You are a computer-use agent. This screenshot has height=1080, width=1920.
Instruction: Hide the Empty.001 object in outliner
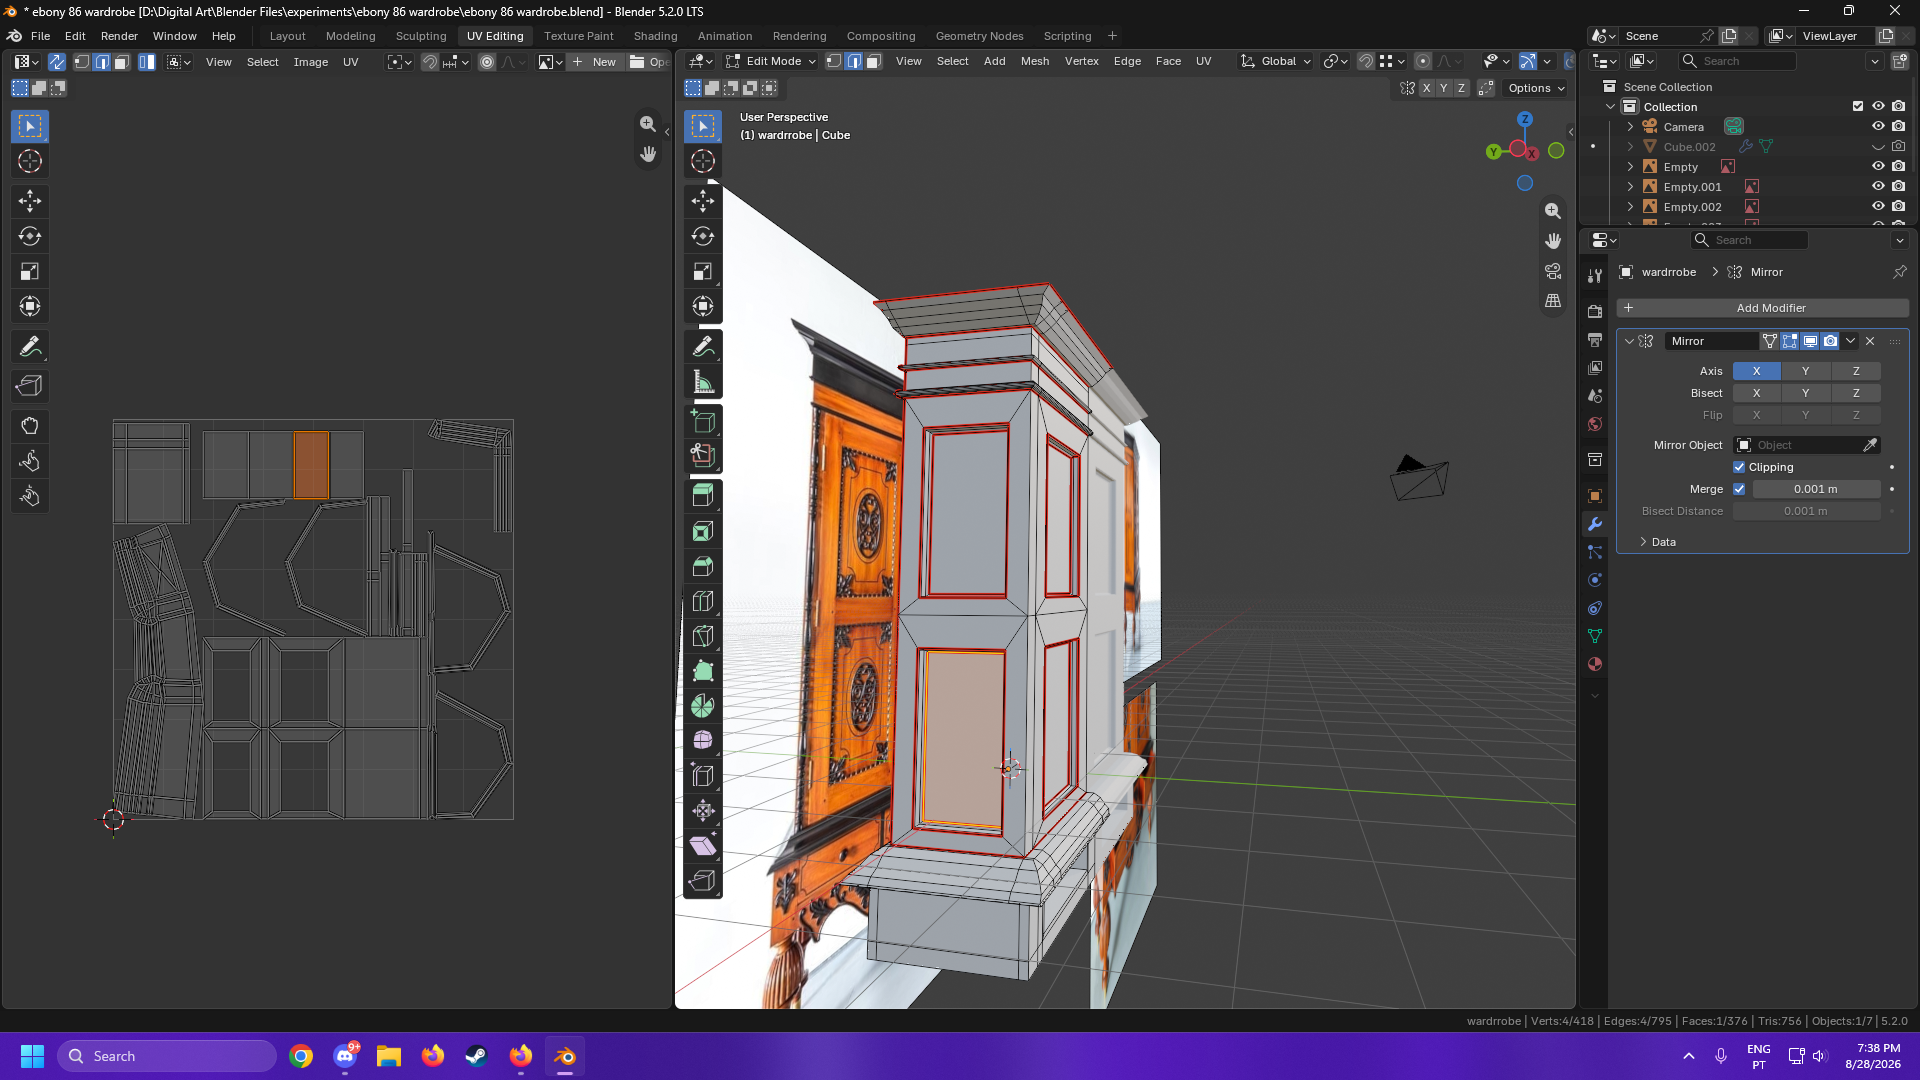[1878, 187]
